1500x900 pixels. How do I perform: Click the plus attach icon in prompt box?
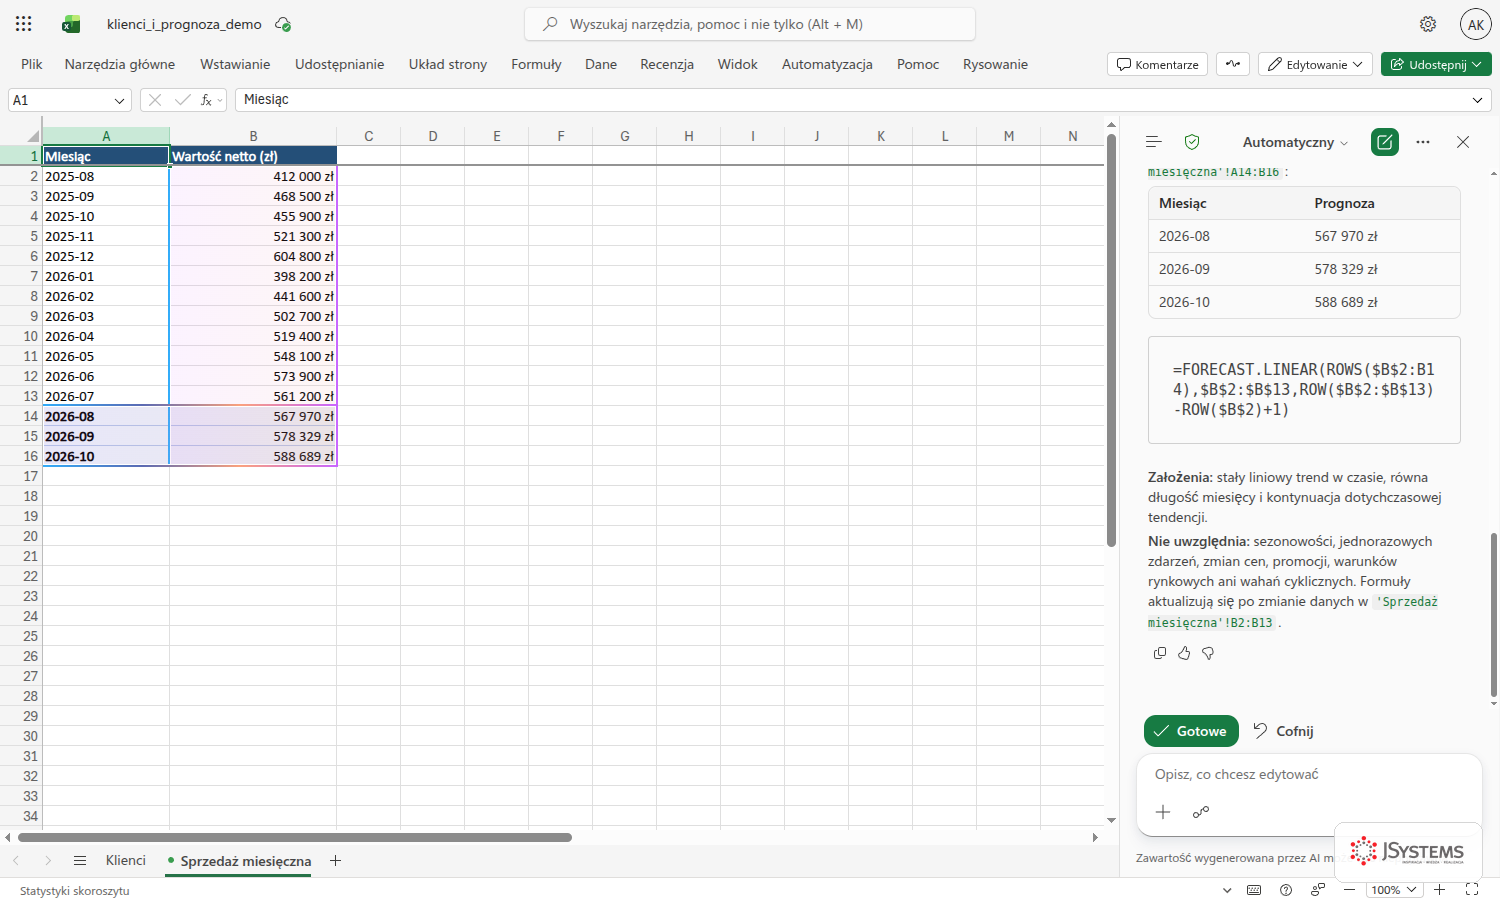pos(1163,812)
